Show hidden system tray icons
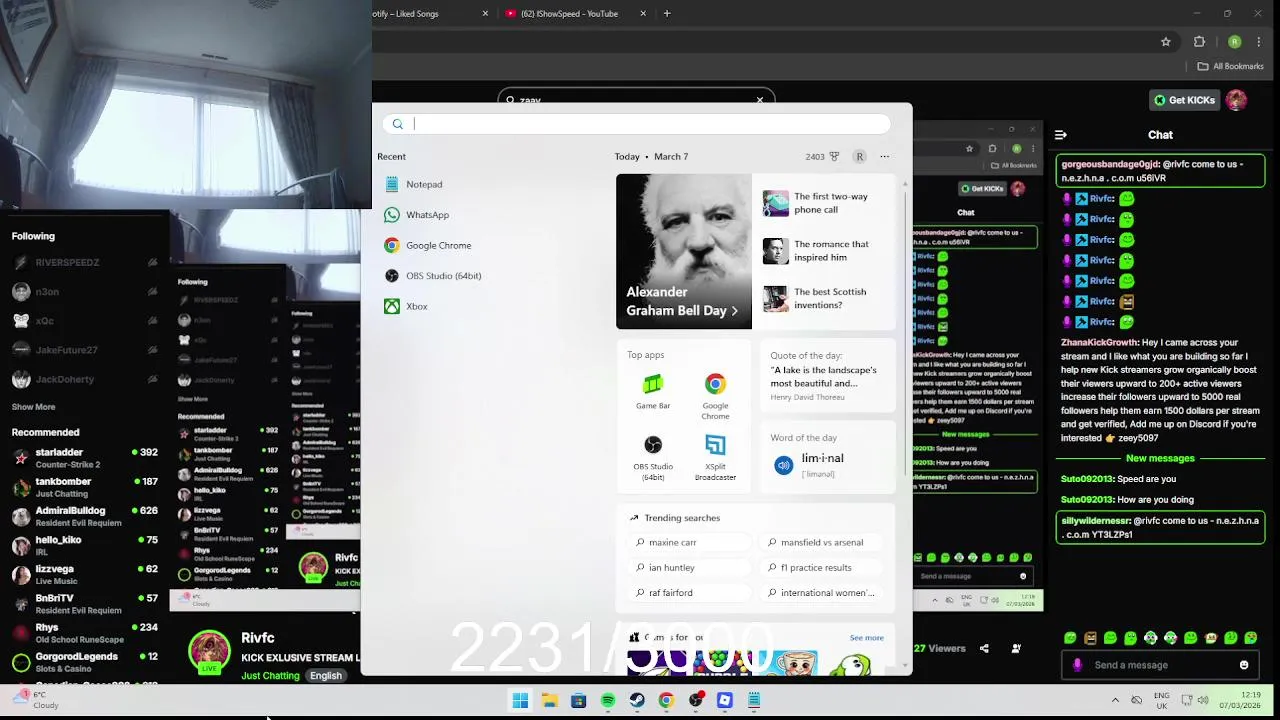This screenshot has width=1280, height=720. [1115, 700]
